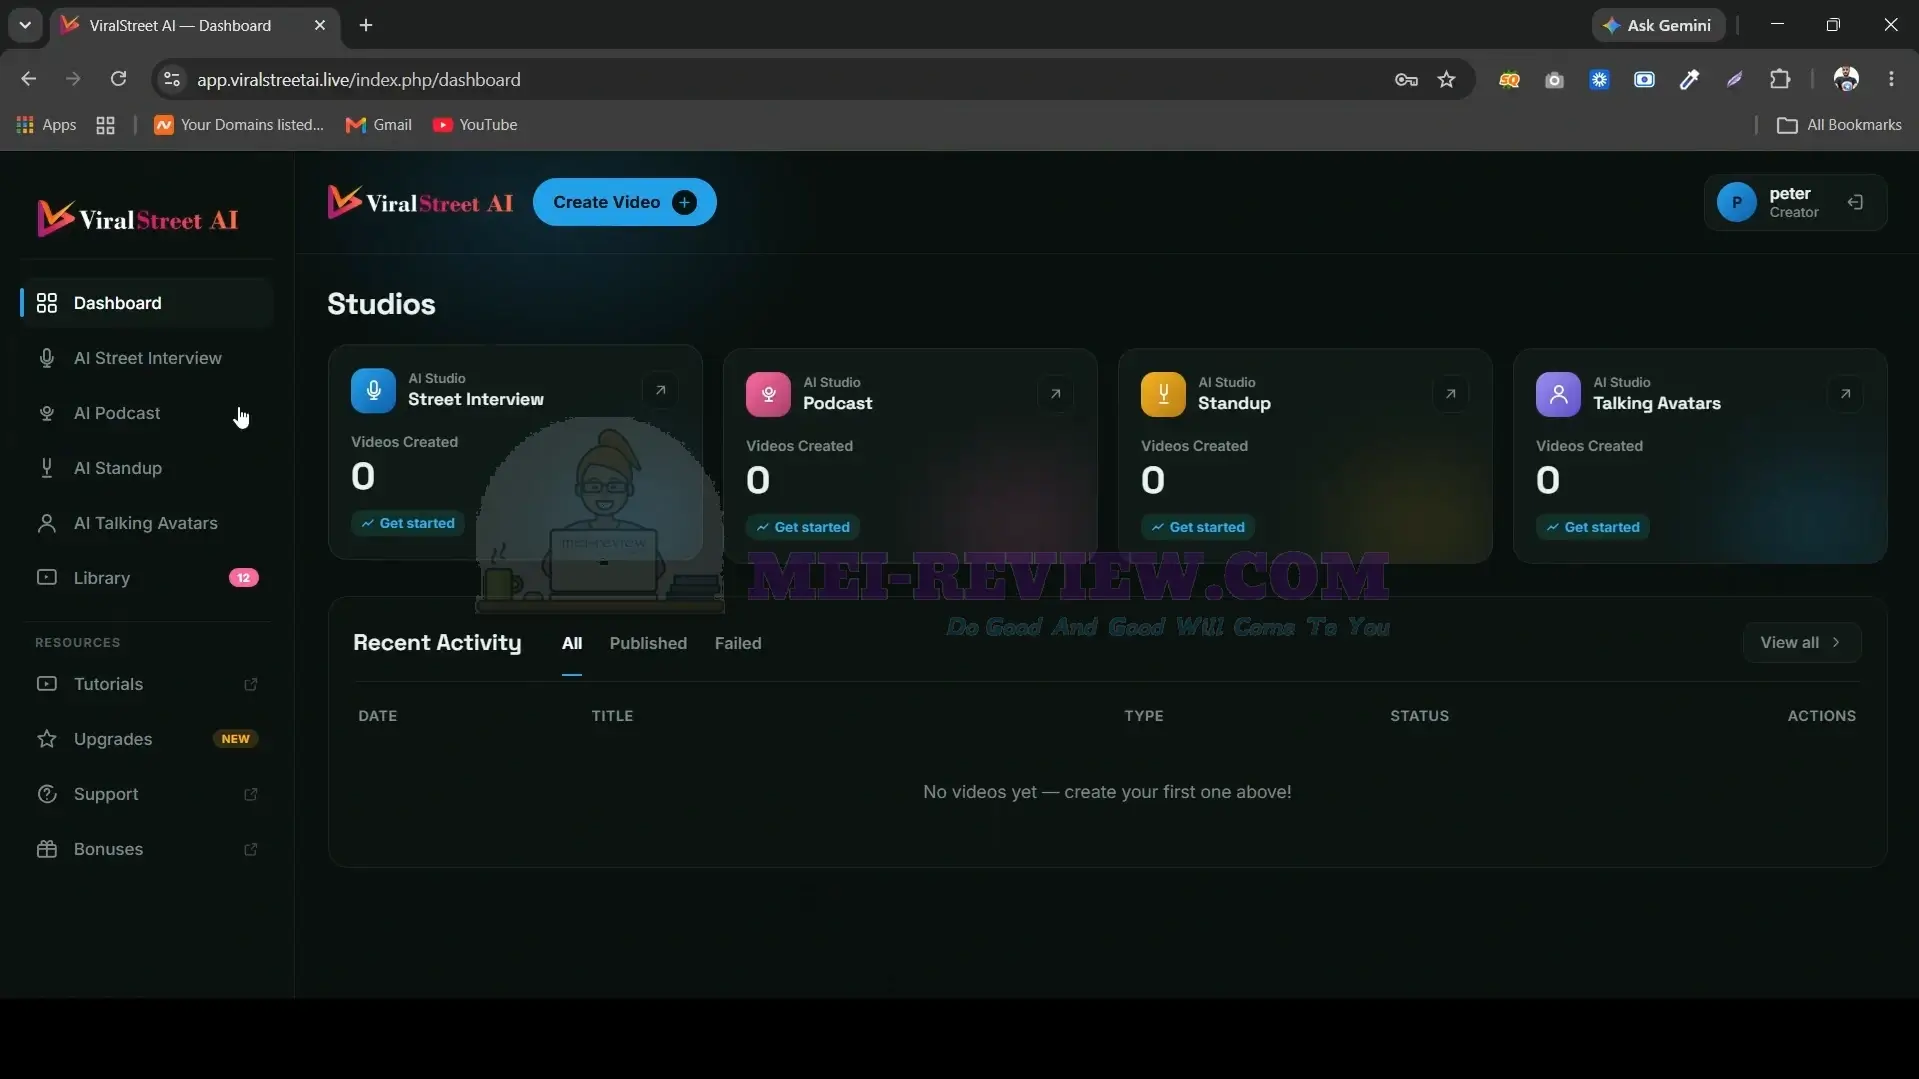Click Get started on Street Interview card
The height and width of the screenshot is (1079, 1919).
coord(408,523)
